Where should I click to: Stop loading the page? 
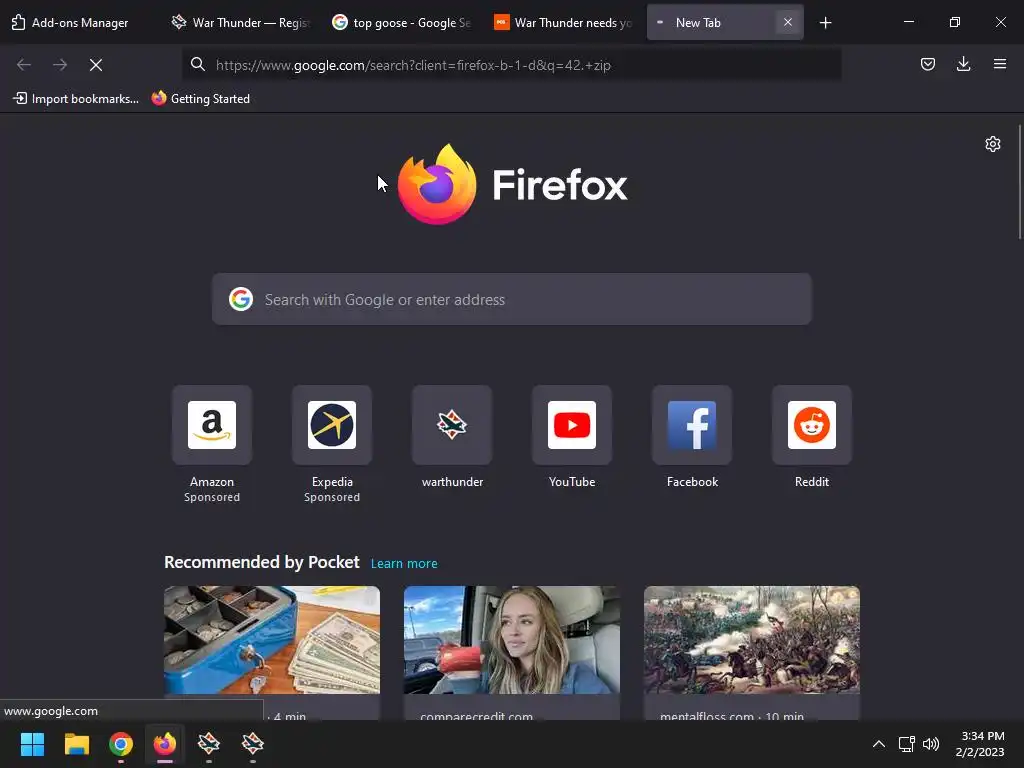point(96,65)
